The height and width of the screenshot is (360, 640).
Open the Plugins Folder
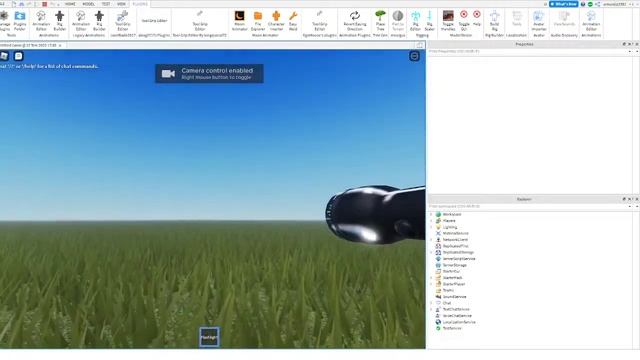[20, 21]
